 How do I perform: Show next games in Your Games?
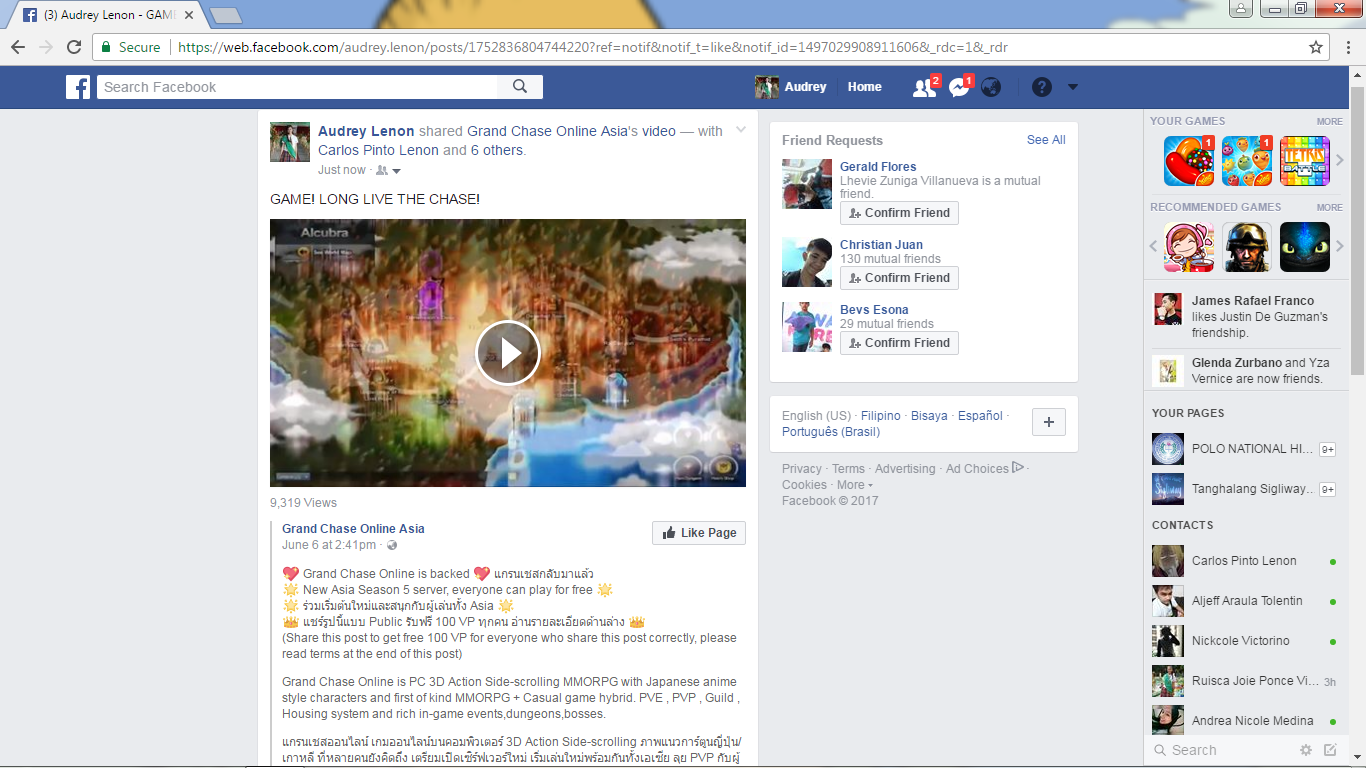[x=1340, y=161]
